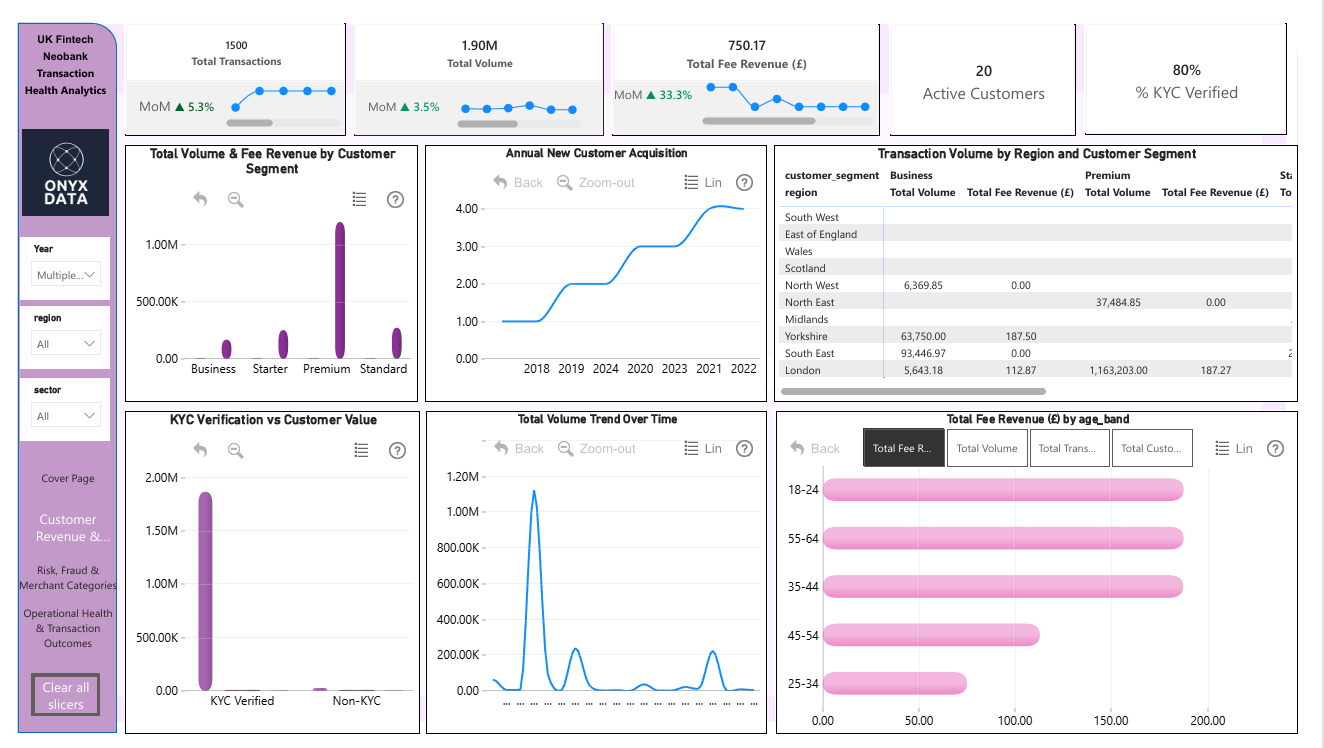Click MoM 3.5% indicator
Image resolution: width=1324 pixels, height=748 pixels.
(404, 106)
